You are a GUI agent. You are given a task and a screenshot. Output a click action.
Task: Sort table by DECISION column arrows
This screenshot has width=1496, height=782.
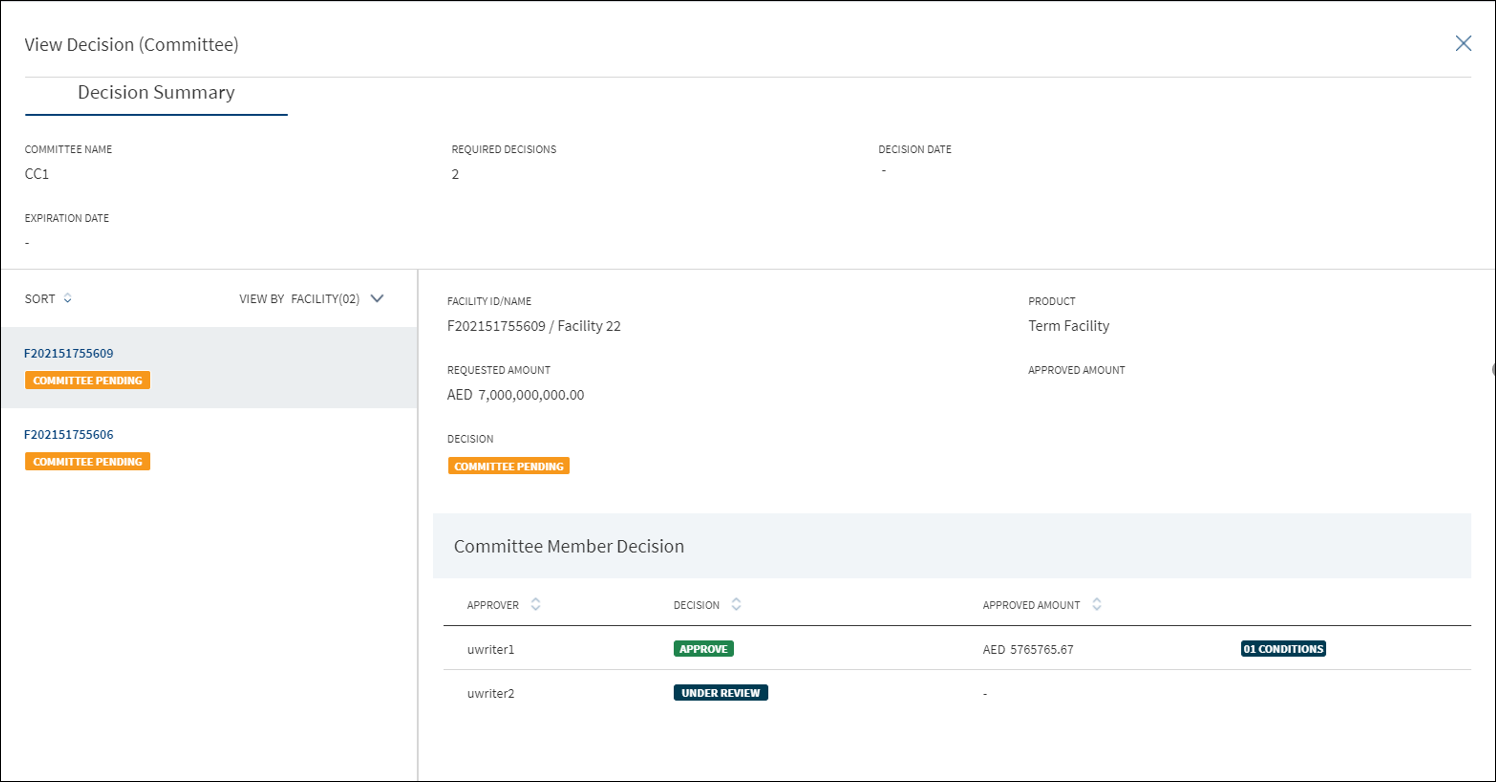click(x=737, y=605)
